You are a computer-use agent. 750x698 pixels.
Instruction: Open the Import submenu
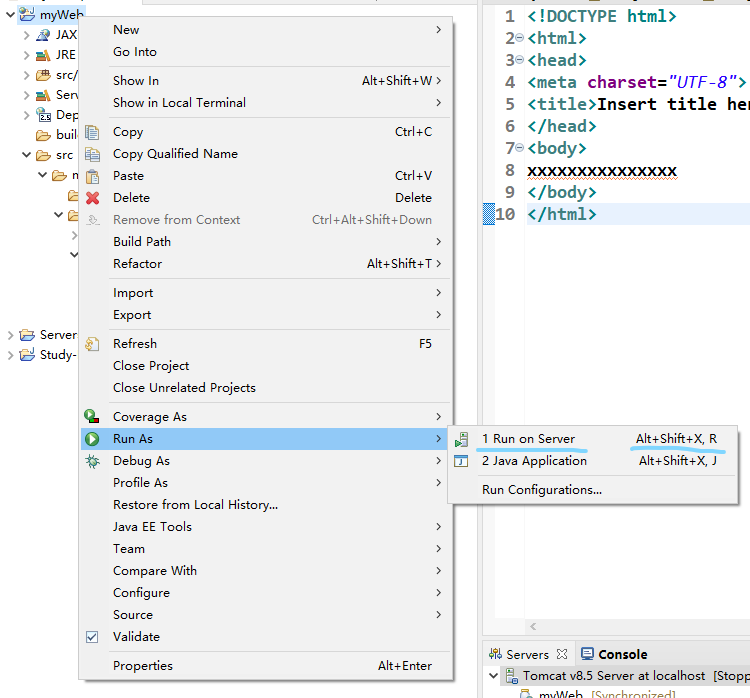pyautogui.click(x=266, y=293)
